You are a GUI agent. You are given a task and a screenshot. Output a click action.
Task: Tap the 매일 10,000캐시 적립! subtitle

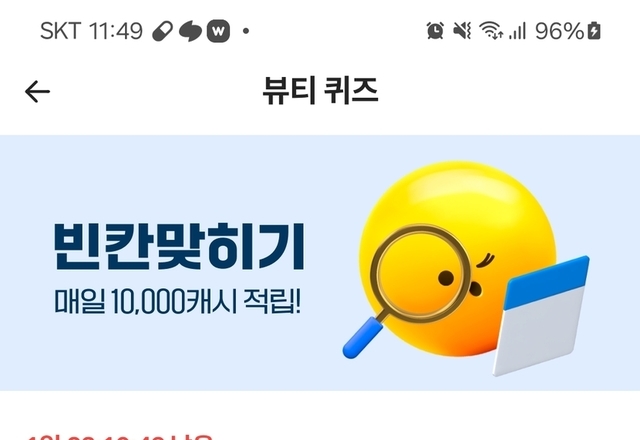click(178, 301)
